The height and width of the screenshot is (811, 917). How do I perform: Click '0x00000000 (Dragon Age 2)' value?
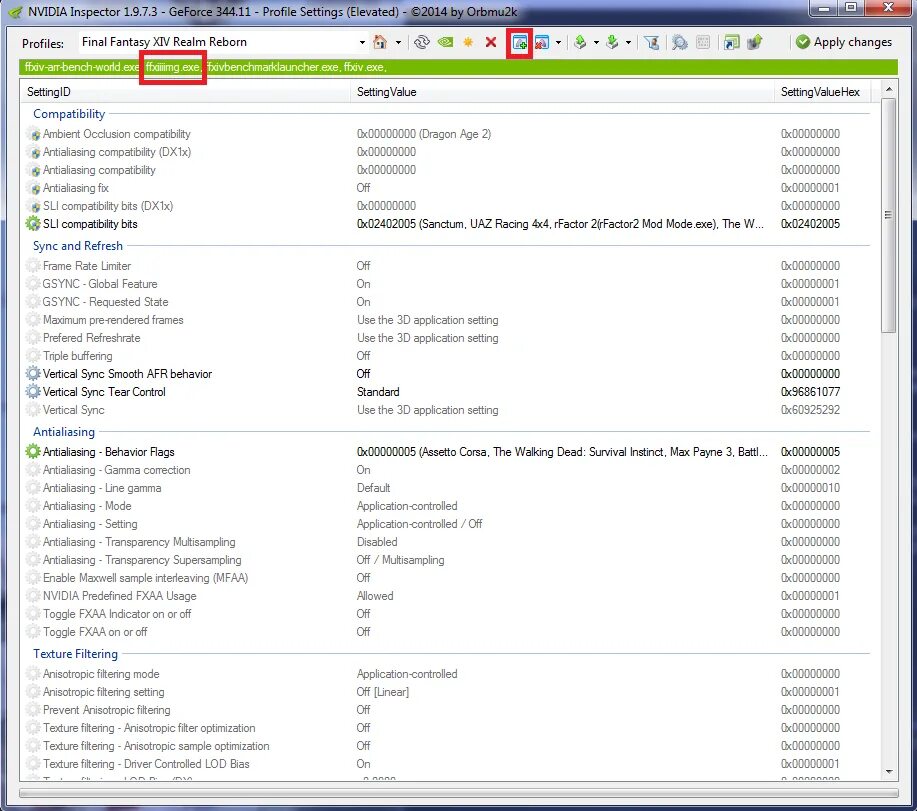pyautogui.click(x=424, y=134)
